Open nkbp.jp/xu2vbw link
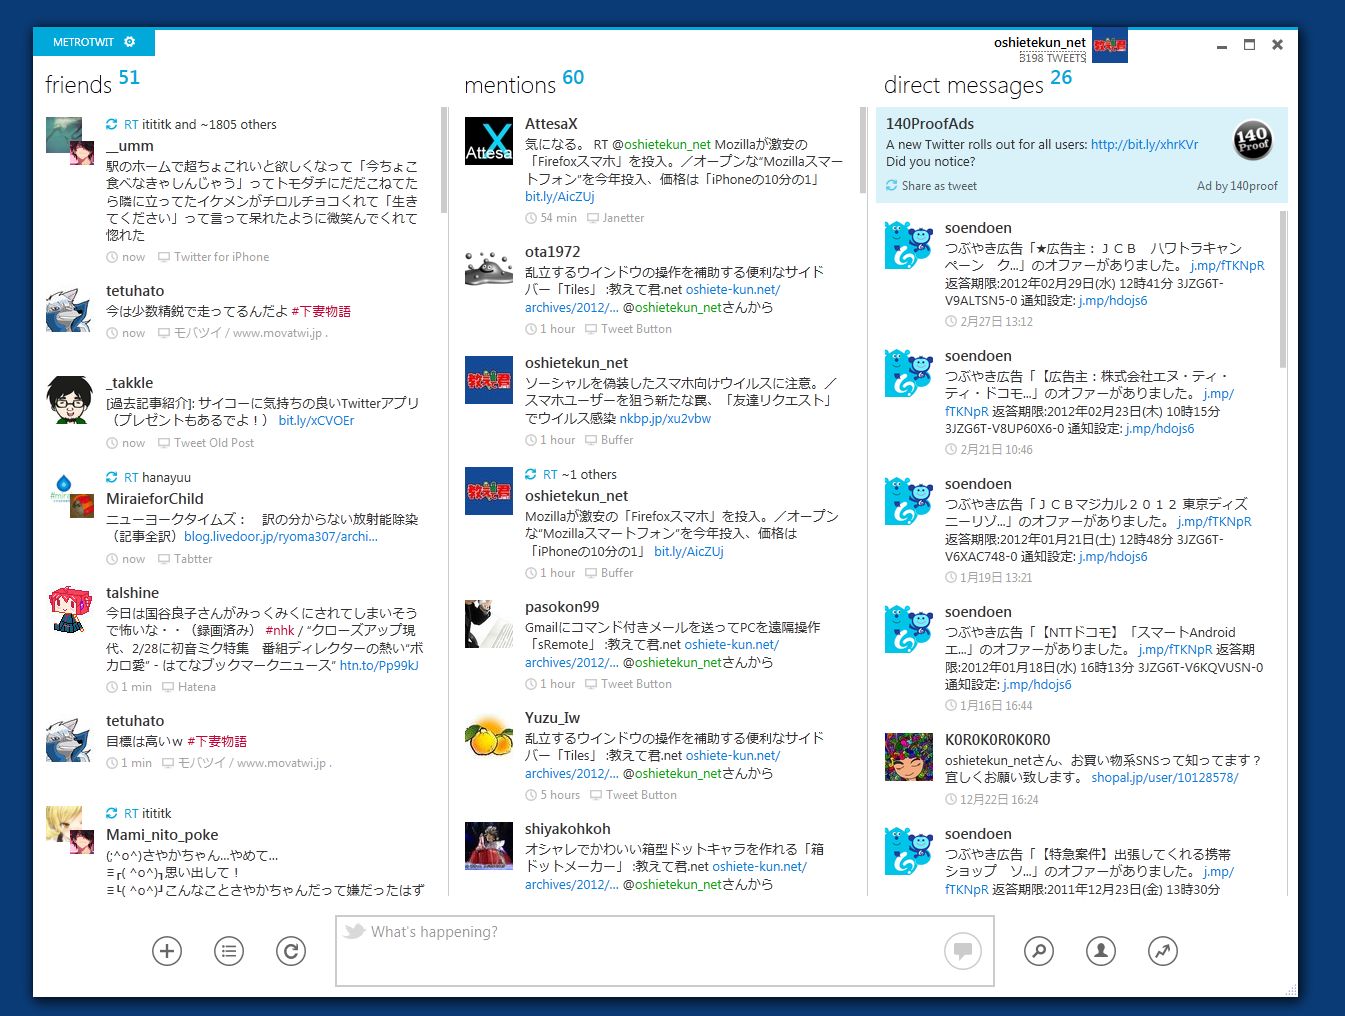 coord(665,418)
